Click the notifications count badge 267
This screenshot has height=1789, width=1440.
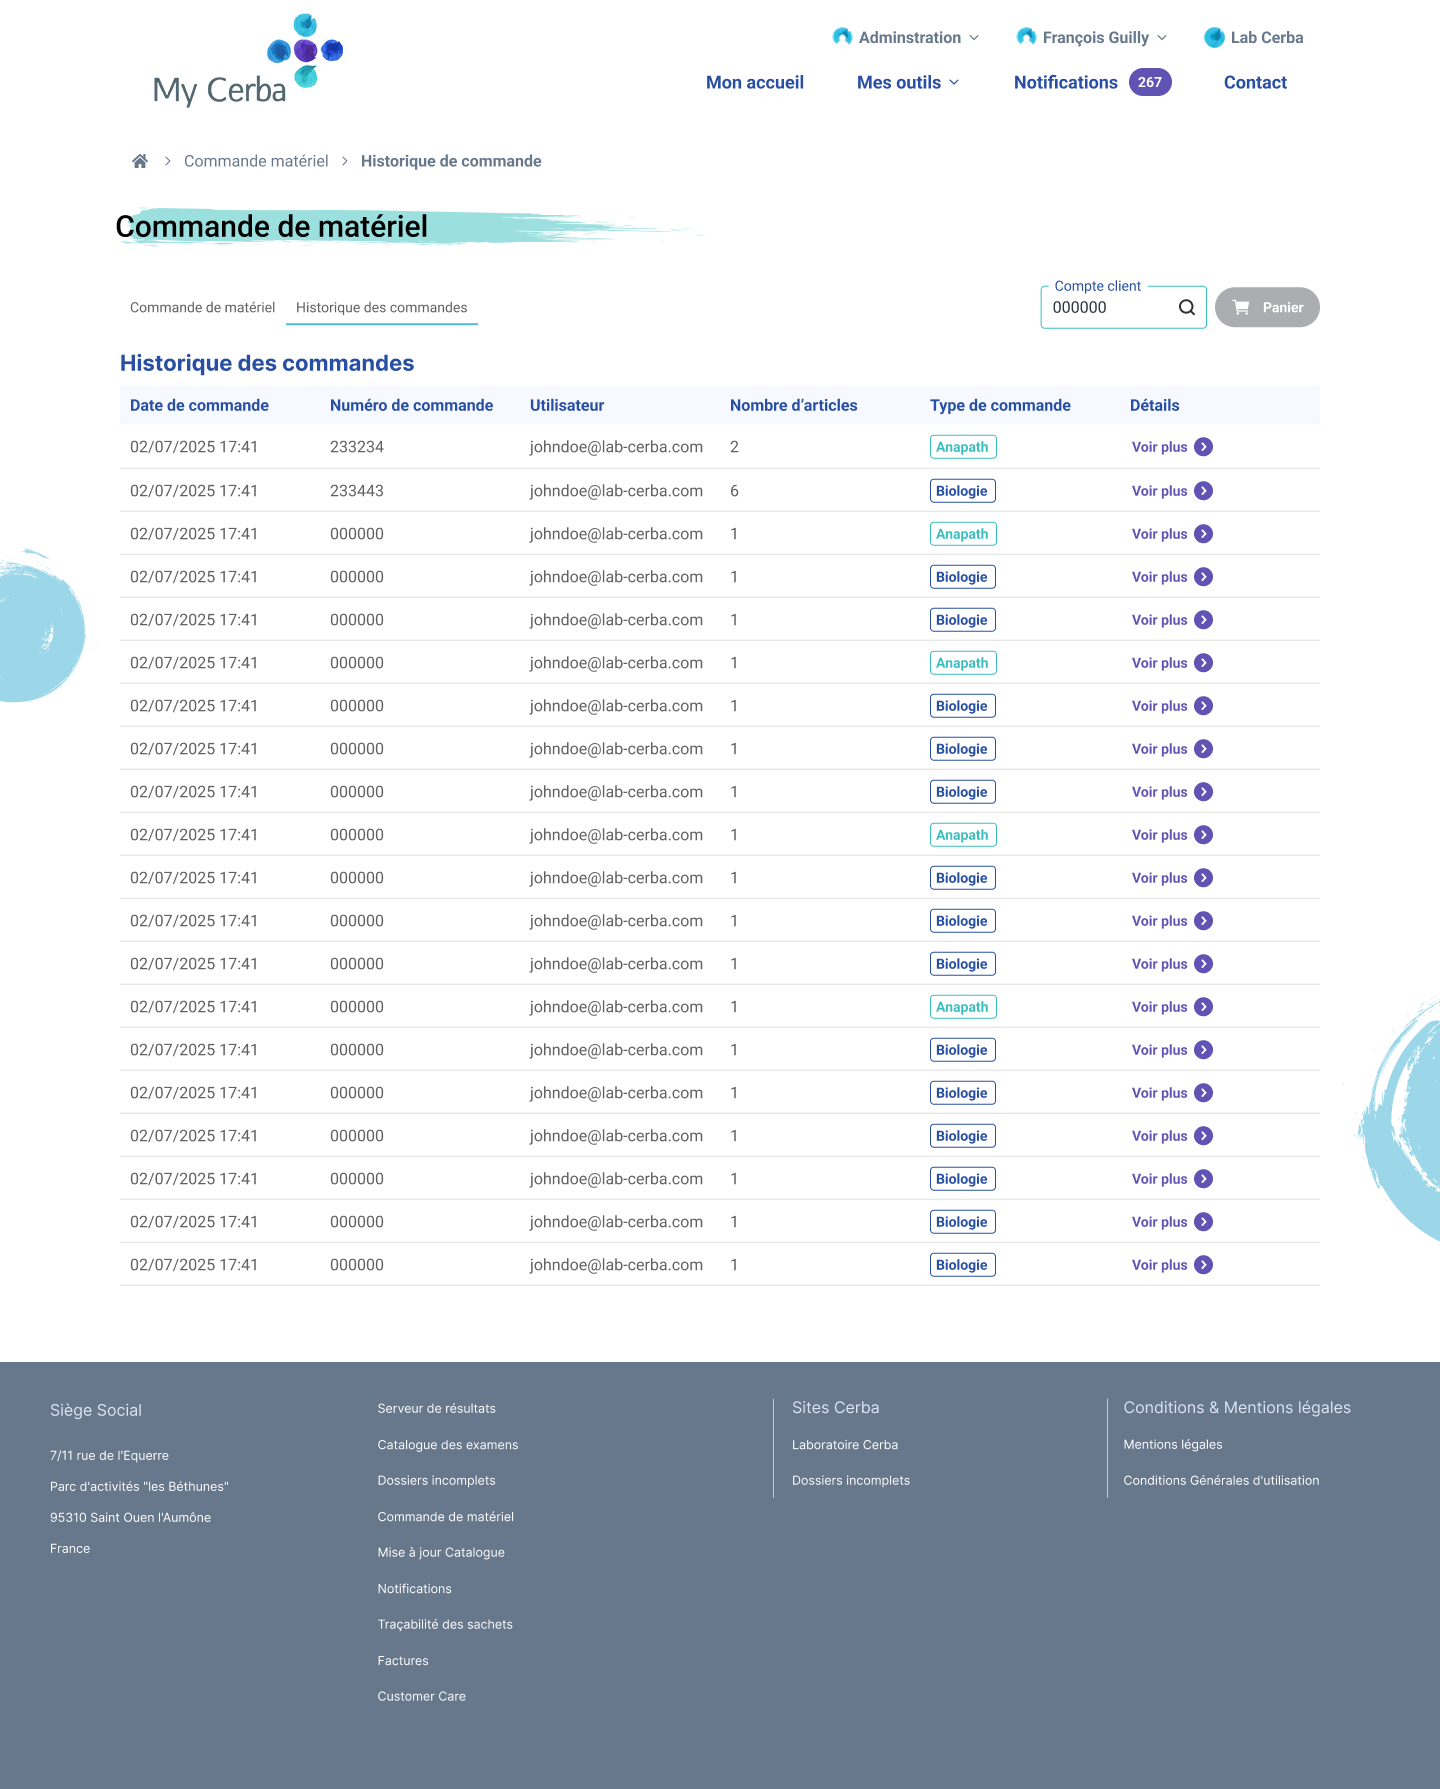pyautogui.click(x=1150, y=82)
